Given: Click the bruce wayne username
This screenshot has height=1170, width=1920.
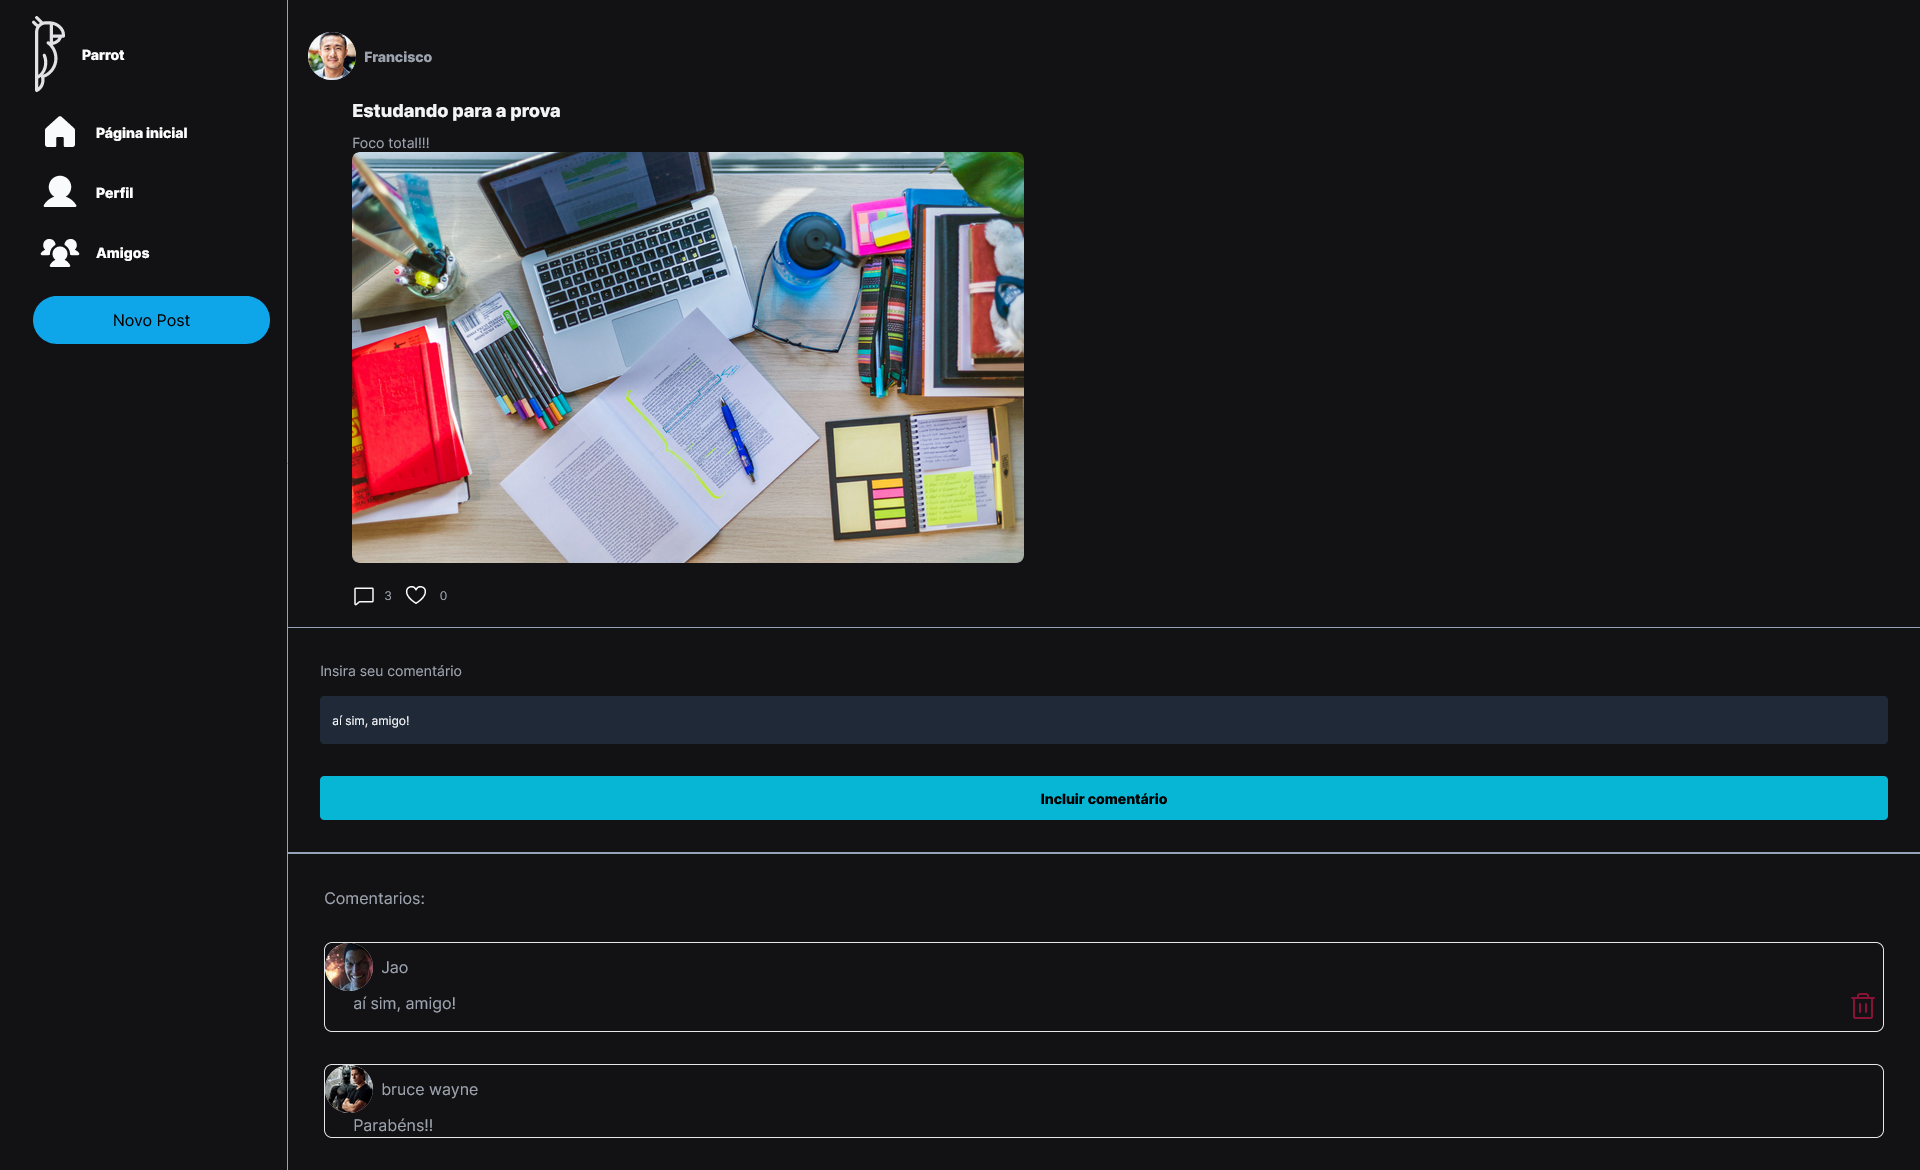Looking at the screenshot, I should pyautogui.click(x=429, y=1089).
